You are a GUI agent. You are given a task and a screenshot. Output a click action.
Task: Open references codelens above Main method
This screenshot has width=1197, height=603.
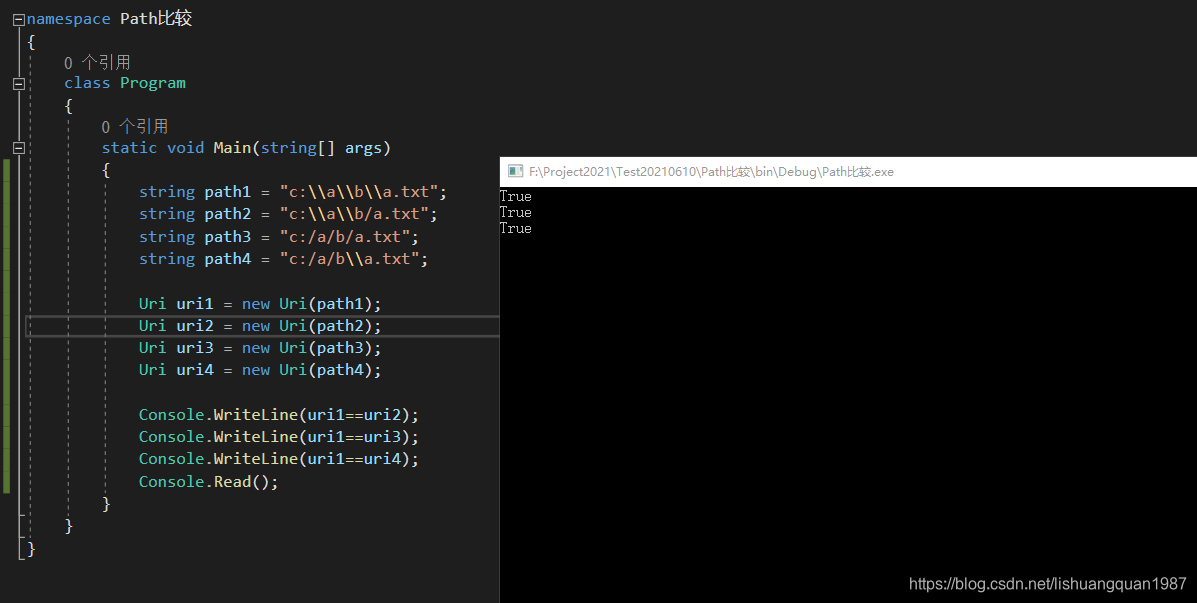(134, 126)
